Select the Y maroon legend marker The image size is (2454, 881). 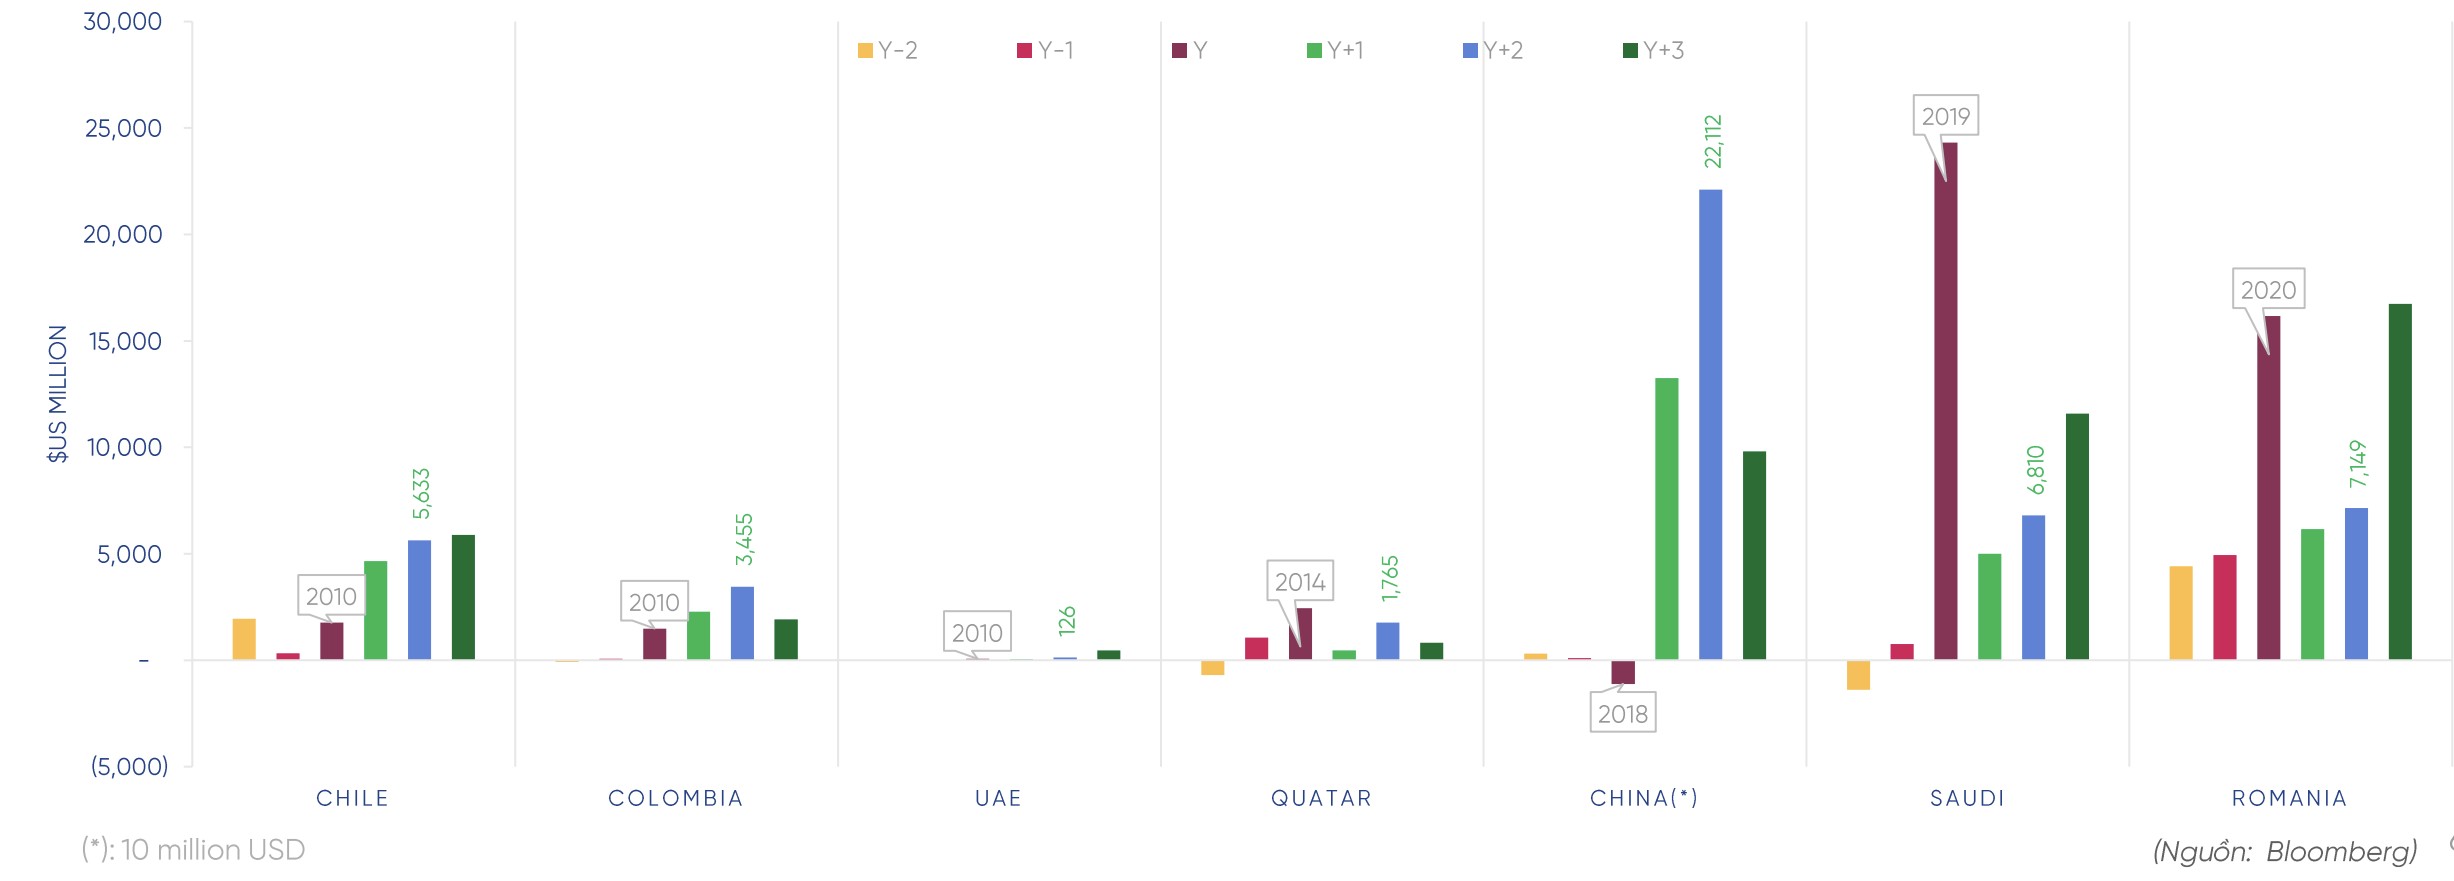pos(1179,51)
